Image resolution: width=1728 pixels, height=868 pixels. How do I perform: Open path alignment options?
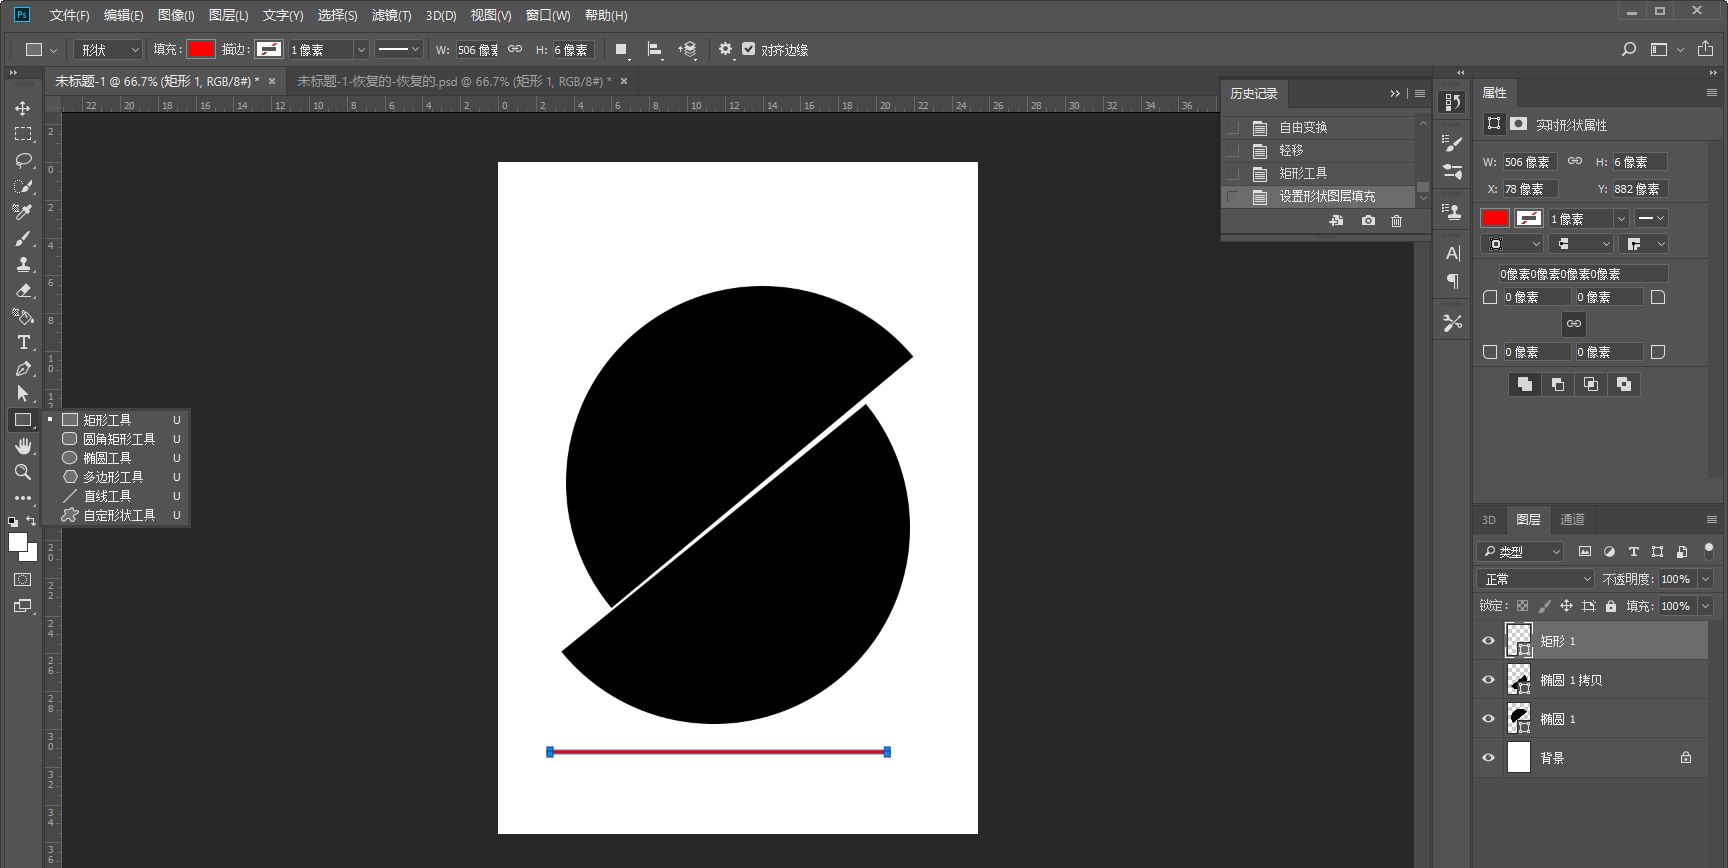coord(654,50)
